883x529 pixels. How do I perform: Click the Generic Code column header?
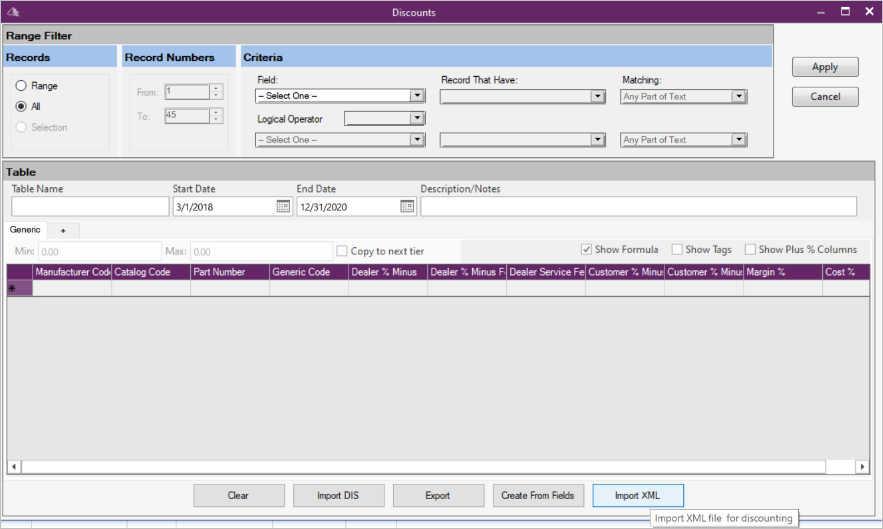coord(309,272)
